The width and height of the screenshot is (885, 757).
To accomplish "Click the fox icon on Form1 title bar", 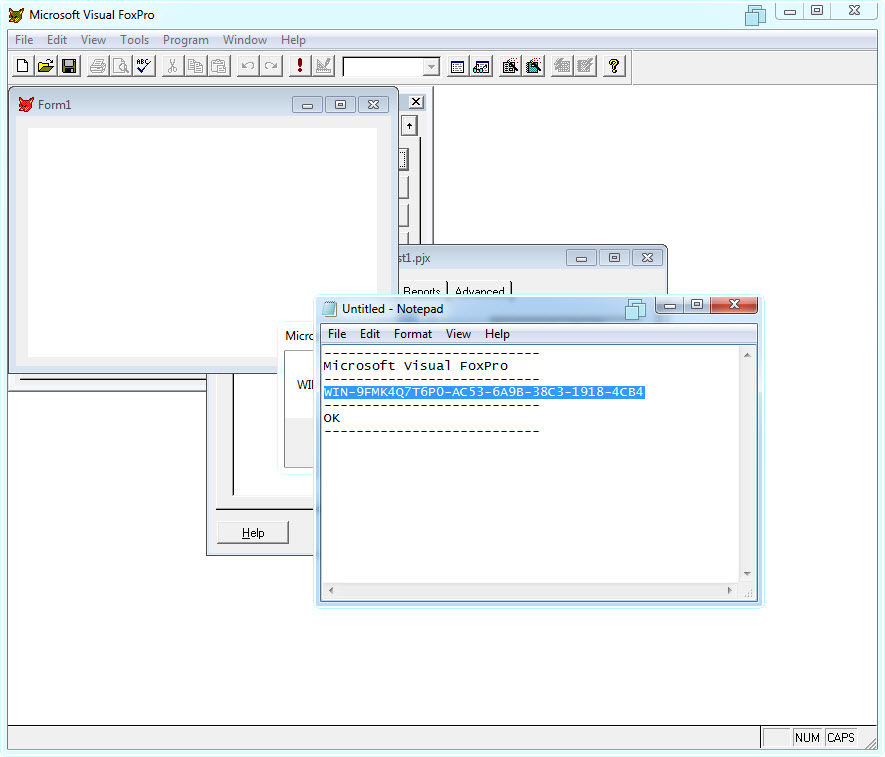I will (26, 104).
